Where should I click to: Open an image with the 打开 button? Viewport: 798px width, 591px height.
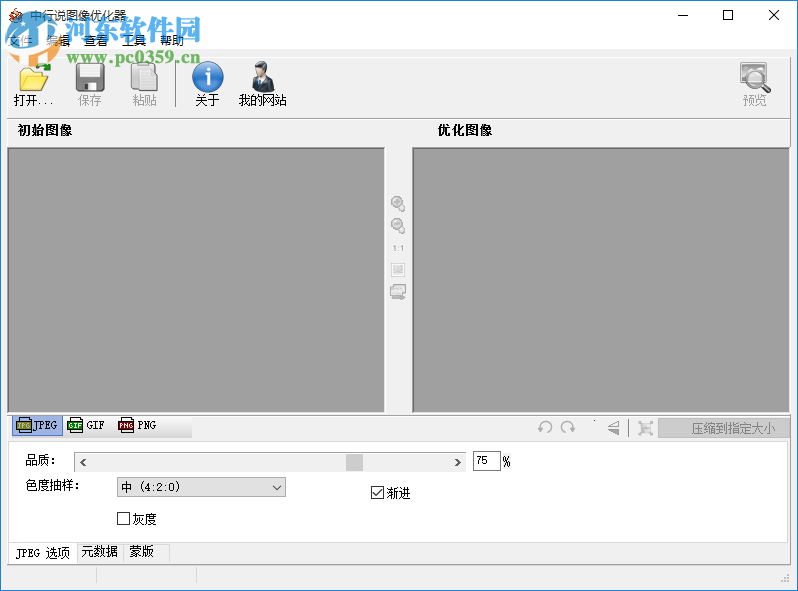pos(34,85)
